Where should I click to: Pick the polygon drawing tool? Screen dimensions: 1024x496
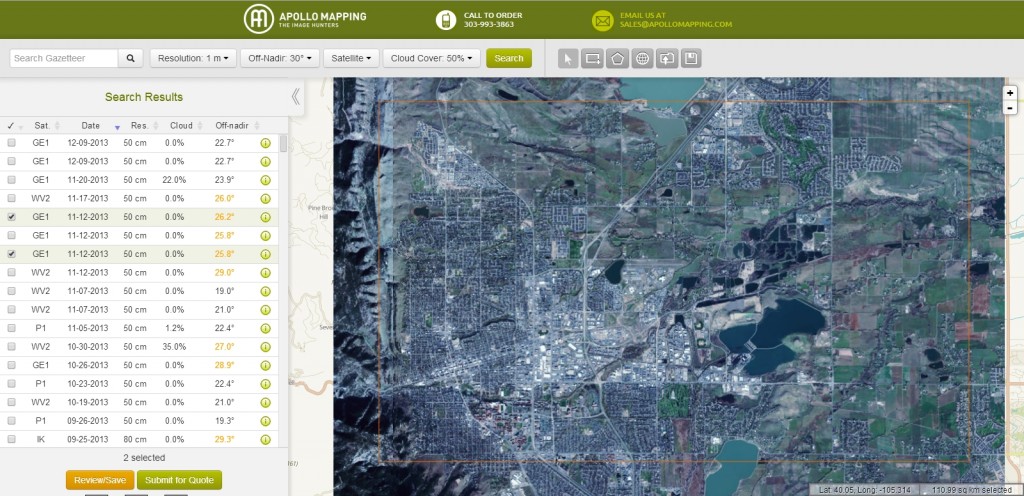pyautogui.click(x=617, y=59)
